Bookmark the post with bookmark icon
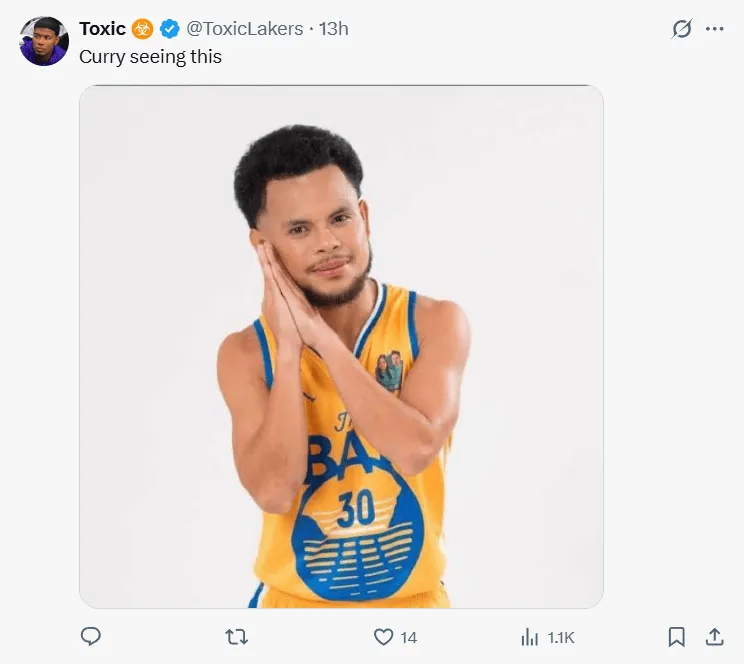Viewport: 744px width, 664px height. click(676, 636)
